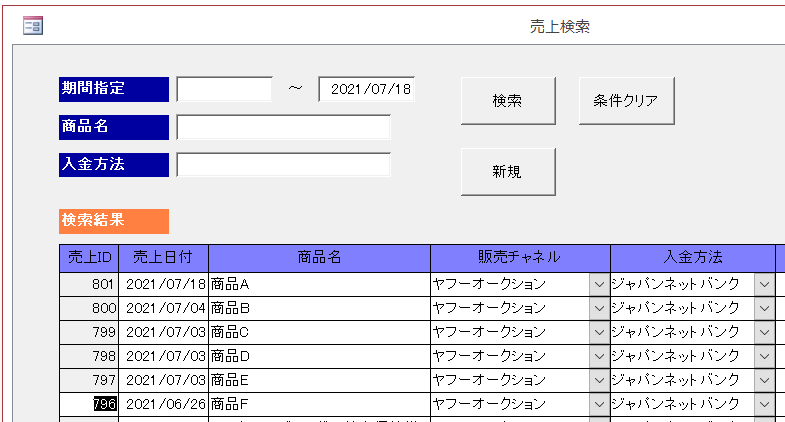Click the 商品D name cell
This screenshot has width=785, height=422.
point(319,356)
